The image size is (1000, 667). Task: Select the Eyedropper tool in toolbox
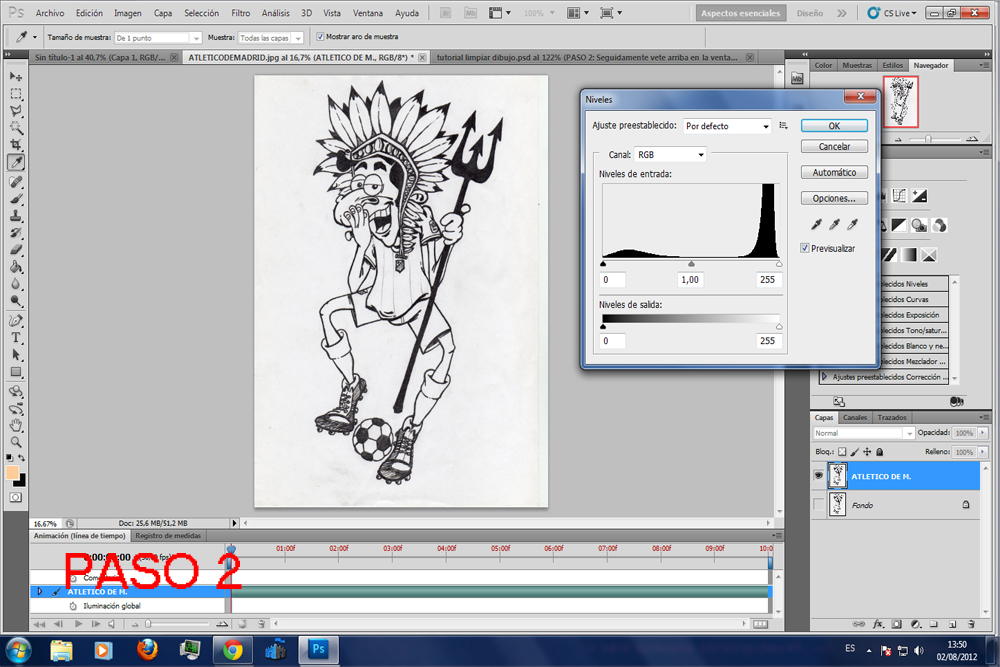coord(16,163)
